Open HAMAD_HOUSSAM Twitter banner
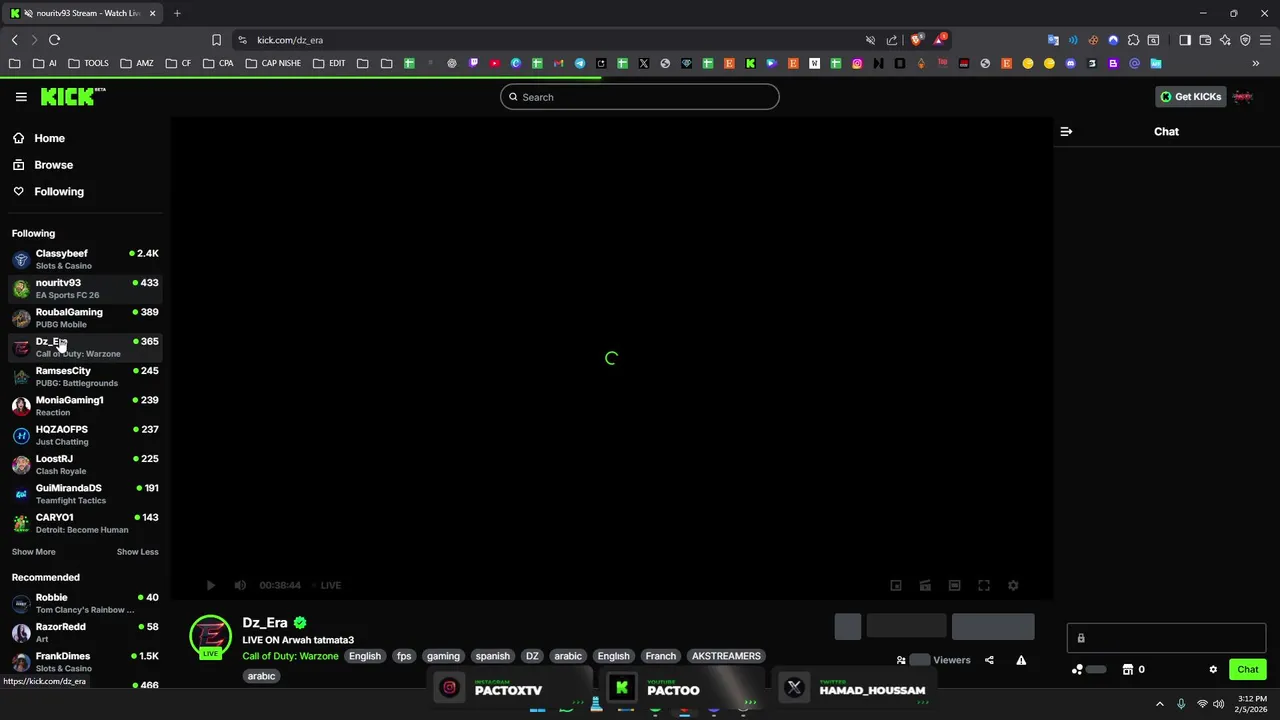 coord(857,688)
